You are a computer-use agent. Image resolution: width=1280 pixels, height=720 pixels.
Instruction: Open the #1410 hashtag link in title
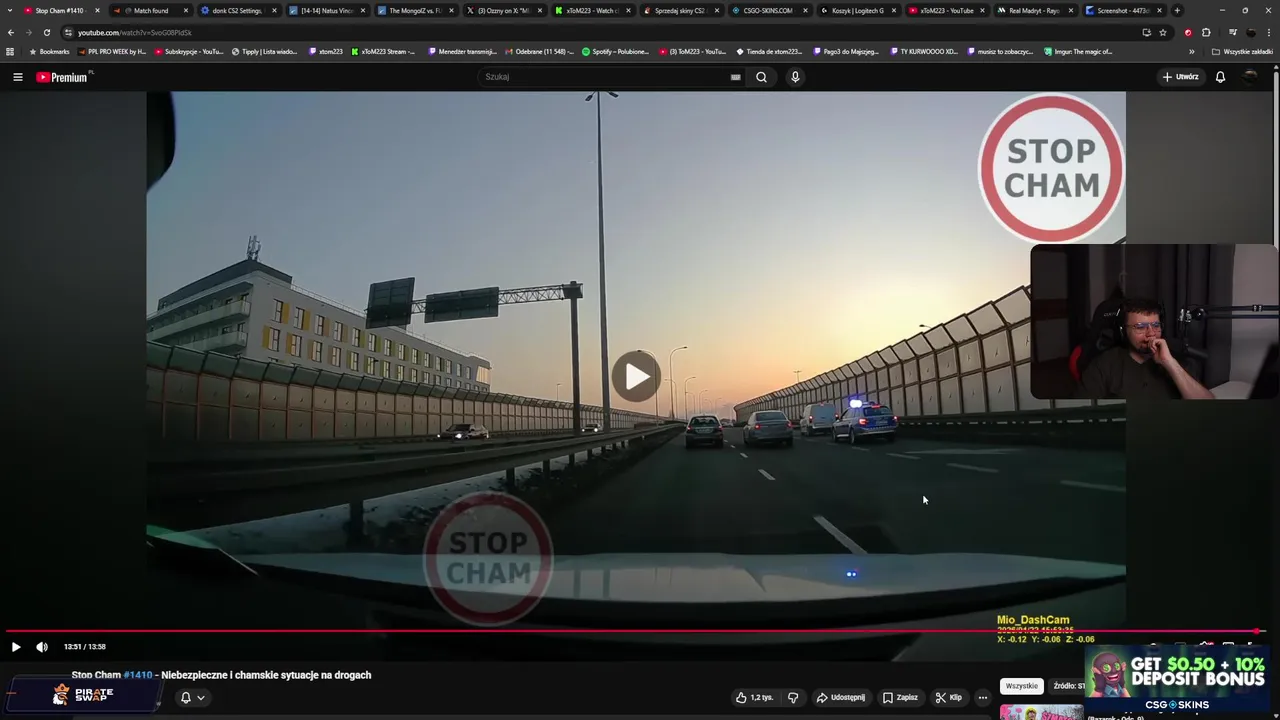pyautogui.click(x=138, y=675)
